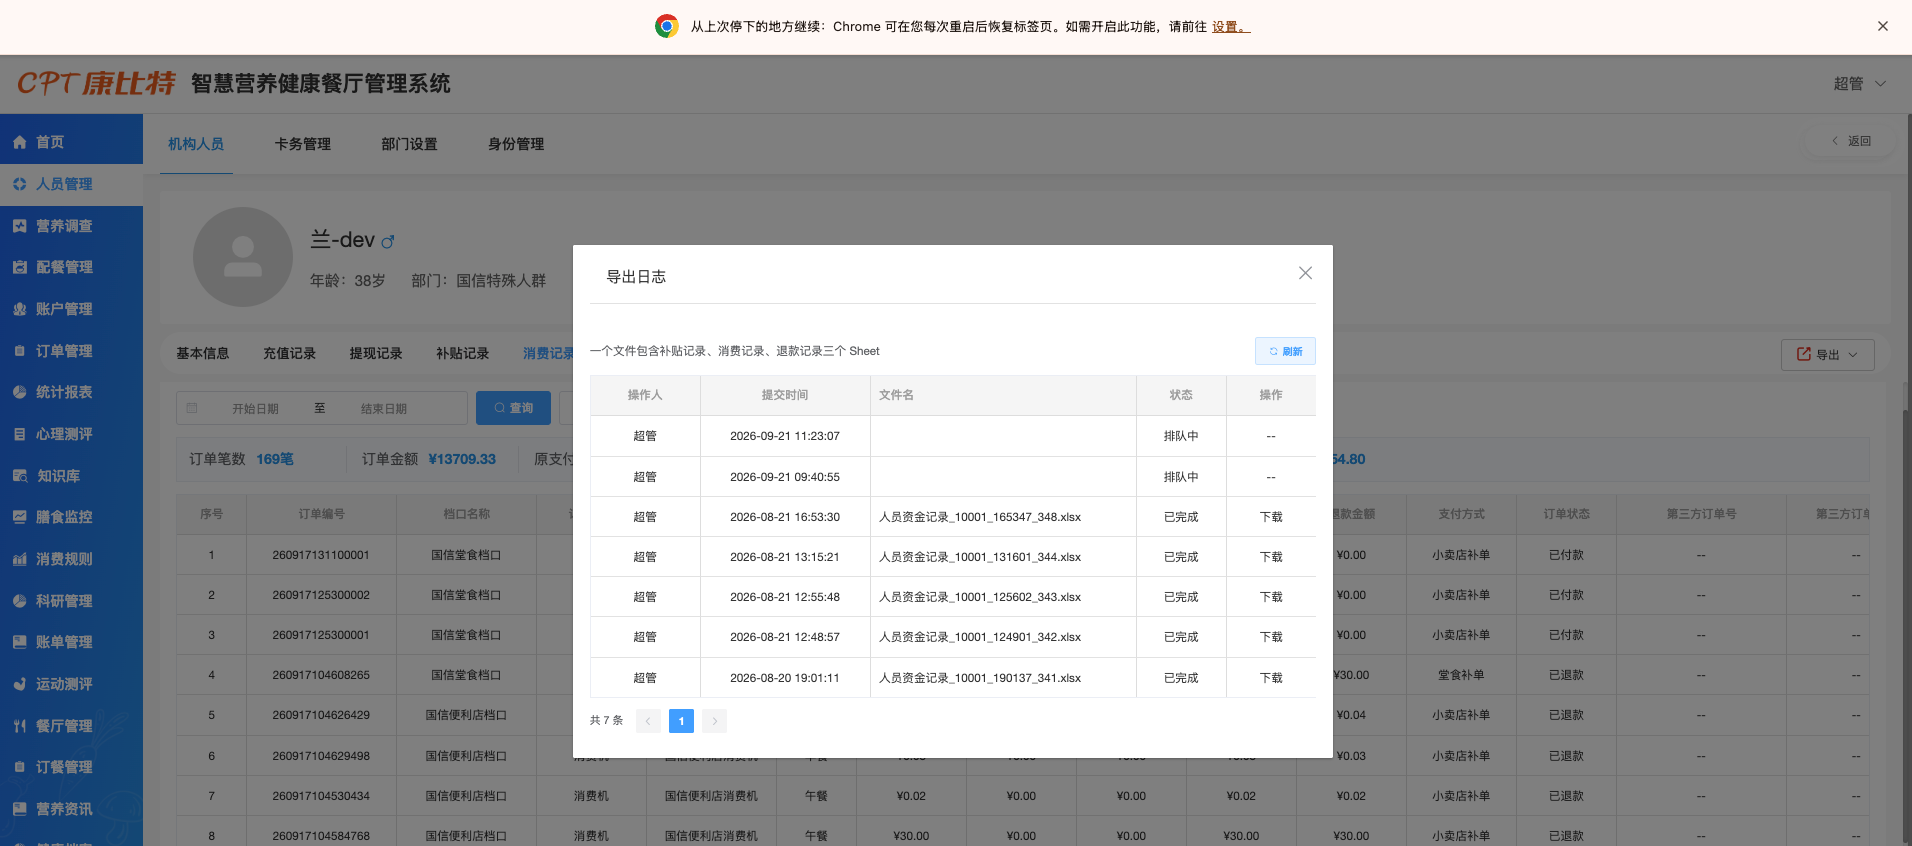The image size is (1912, 846).
Task: Close the 导出日志 dialog
Action: click(x=1305, y=273)
